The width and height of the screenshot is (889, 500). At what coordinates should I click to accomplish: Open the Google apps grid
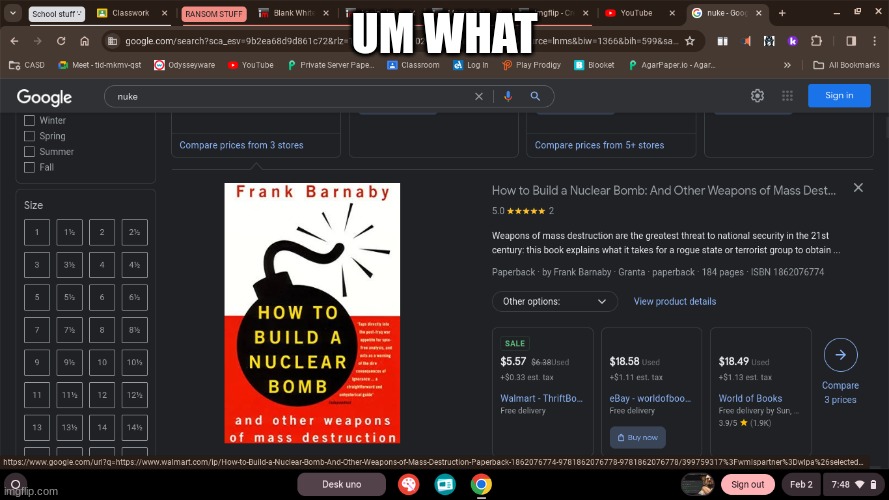(788, 96)
